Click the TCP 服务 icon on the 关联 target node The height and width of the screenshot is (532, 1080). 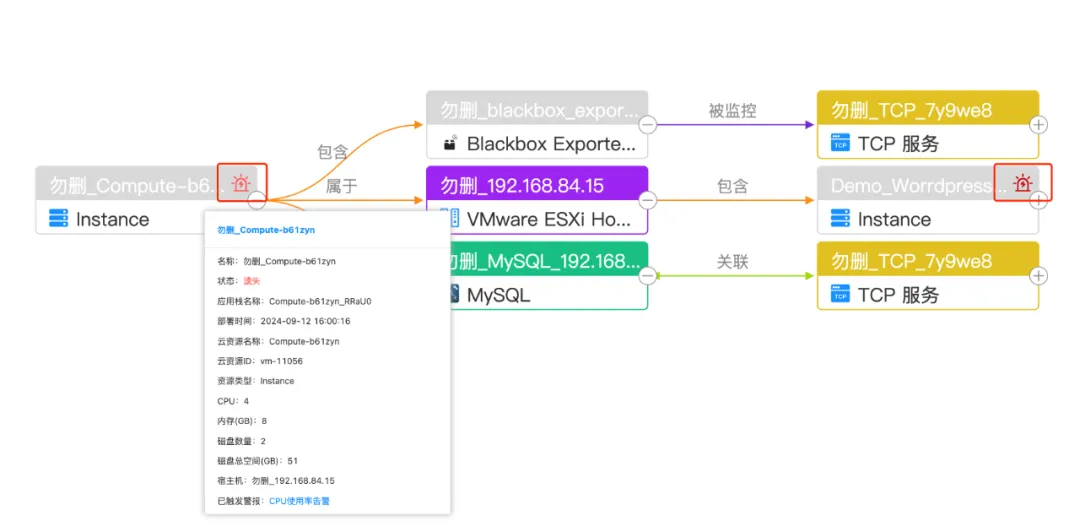(841, 295)
